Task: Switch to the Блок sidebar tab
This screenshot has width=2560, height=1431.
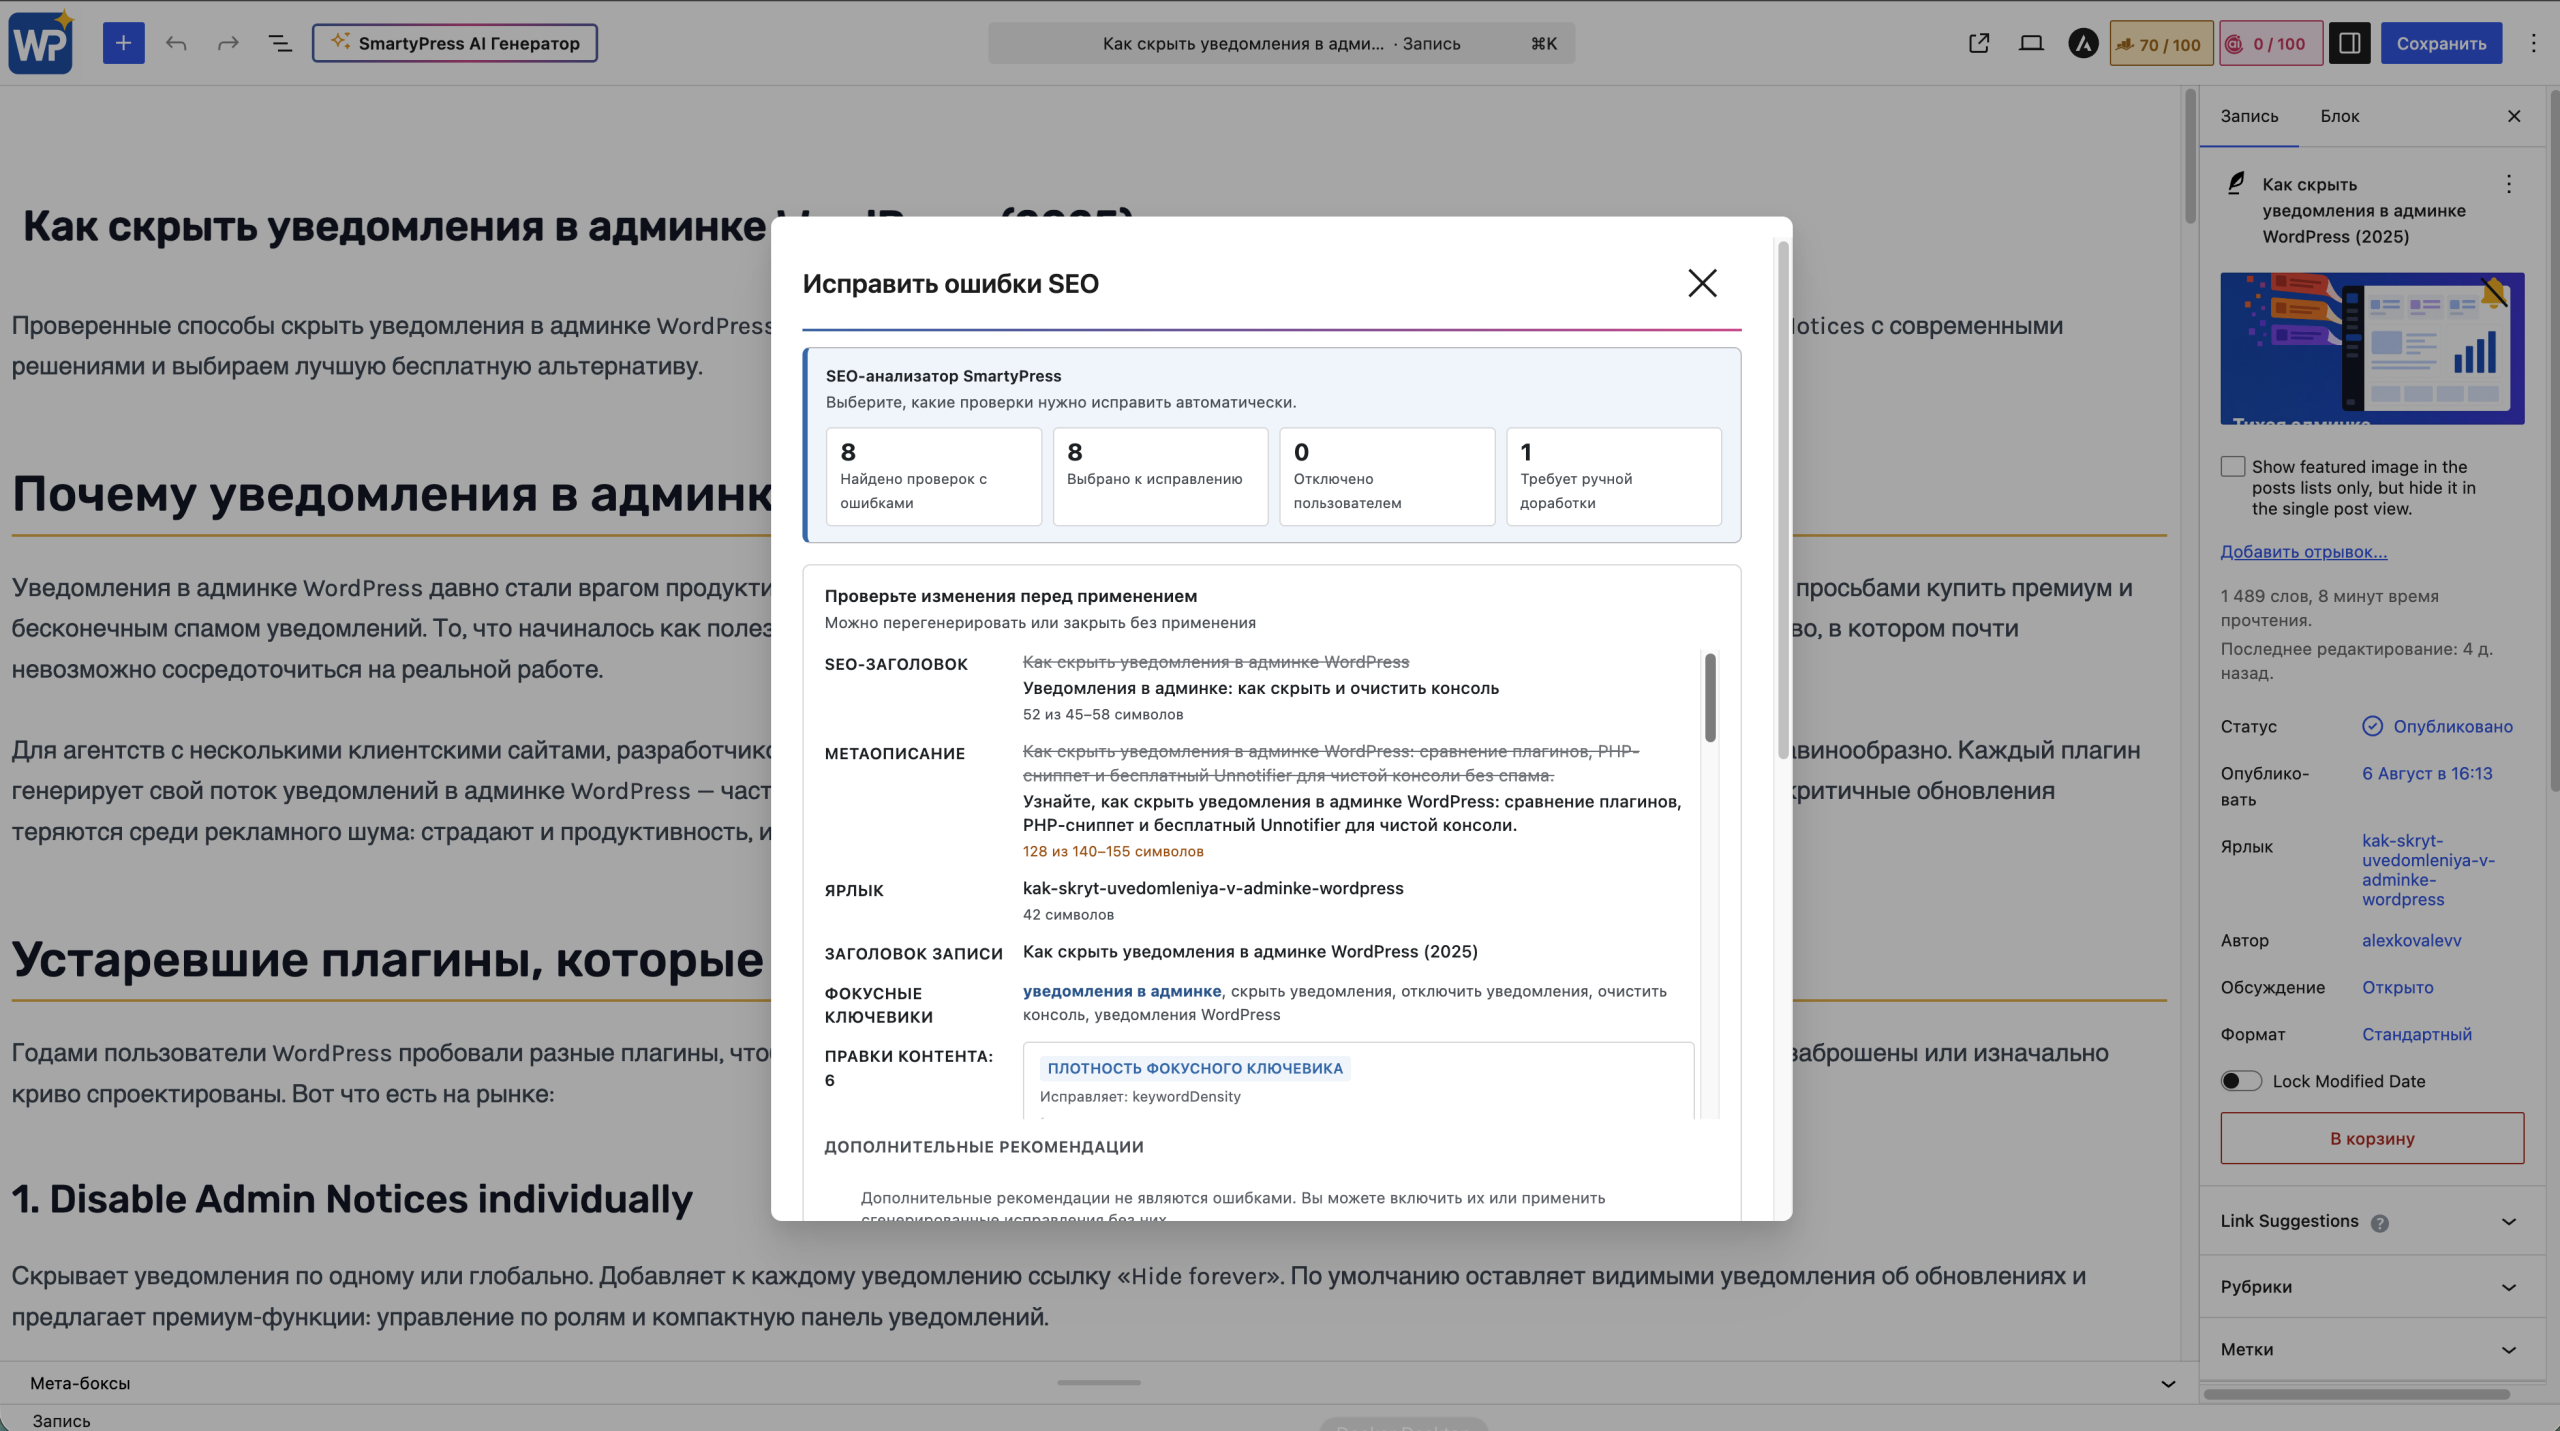Action: point(2339,116)
